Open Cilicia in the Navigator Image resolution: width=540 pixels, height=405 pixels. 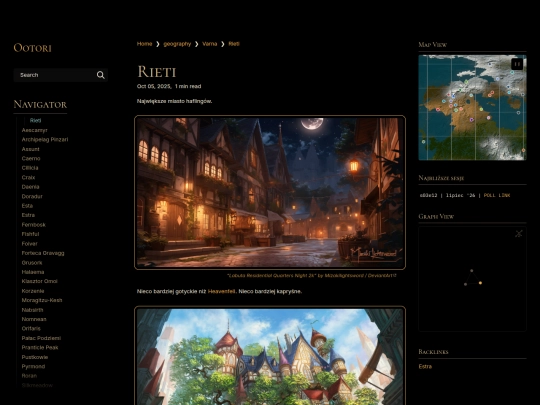click(x=30, y=168)
